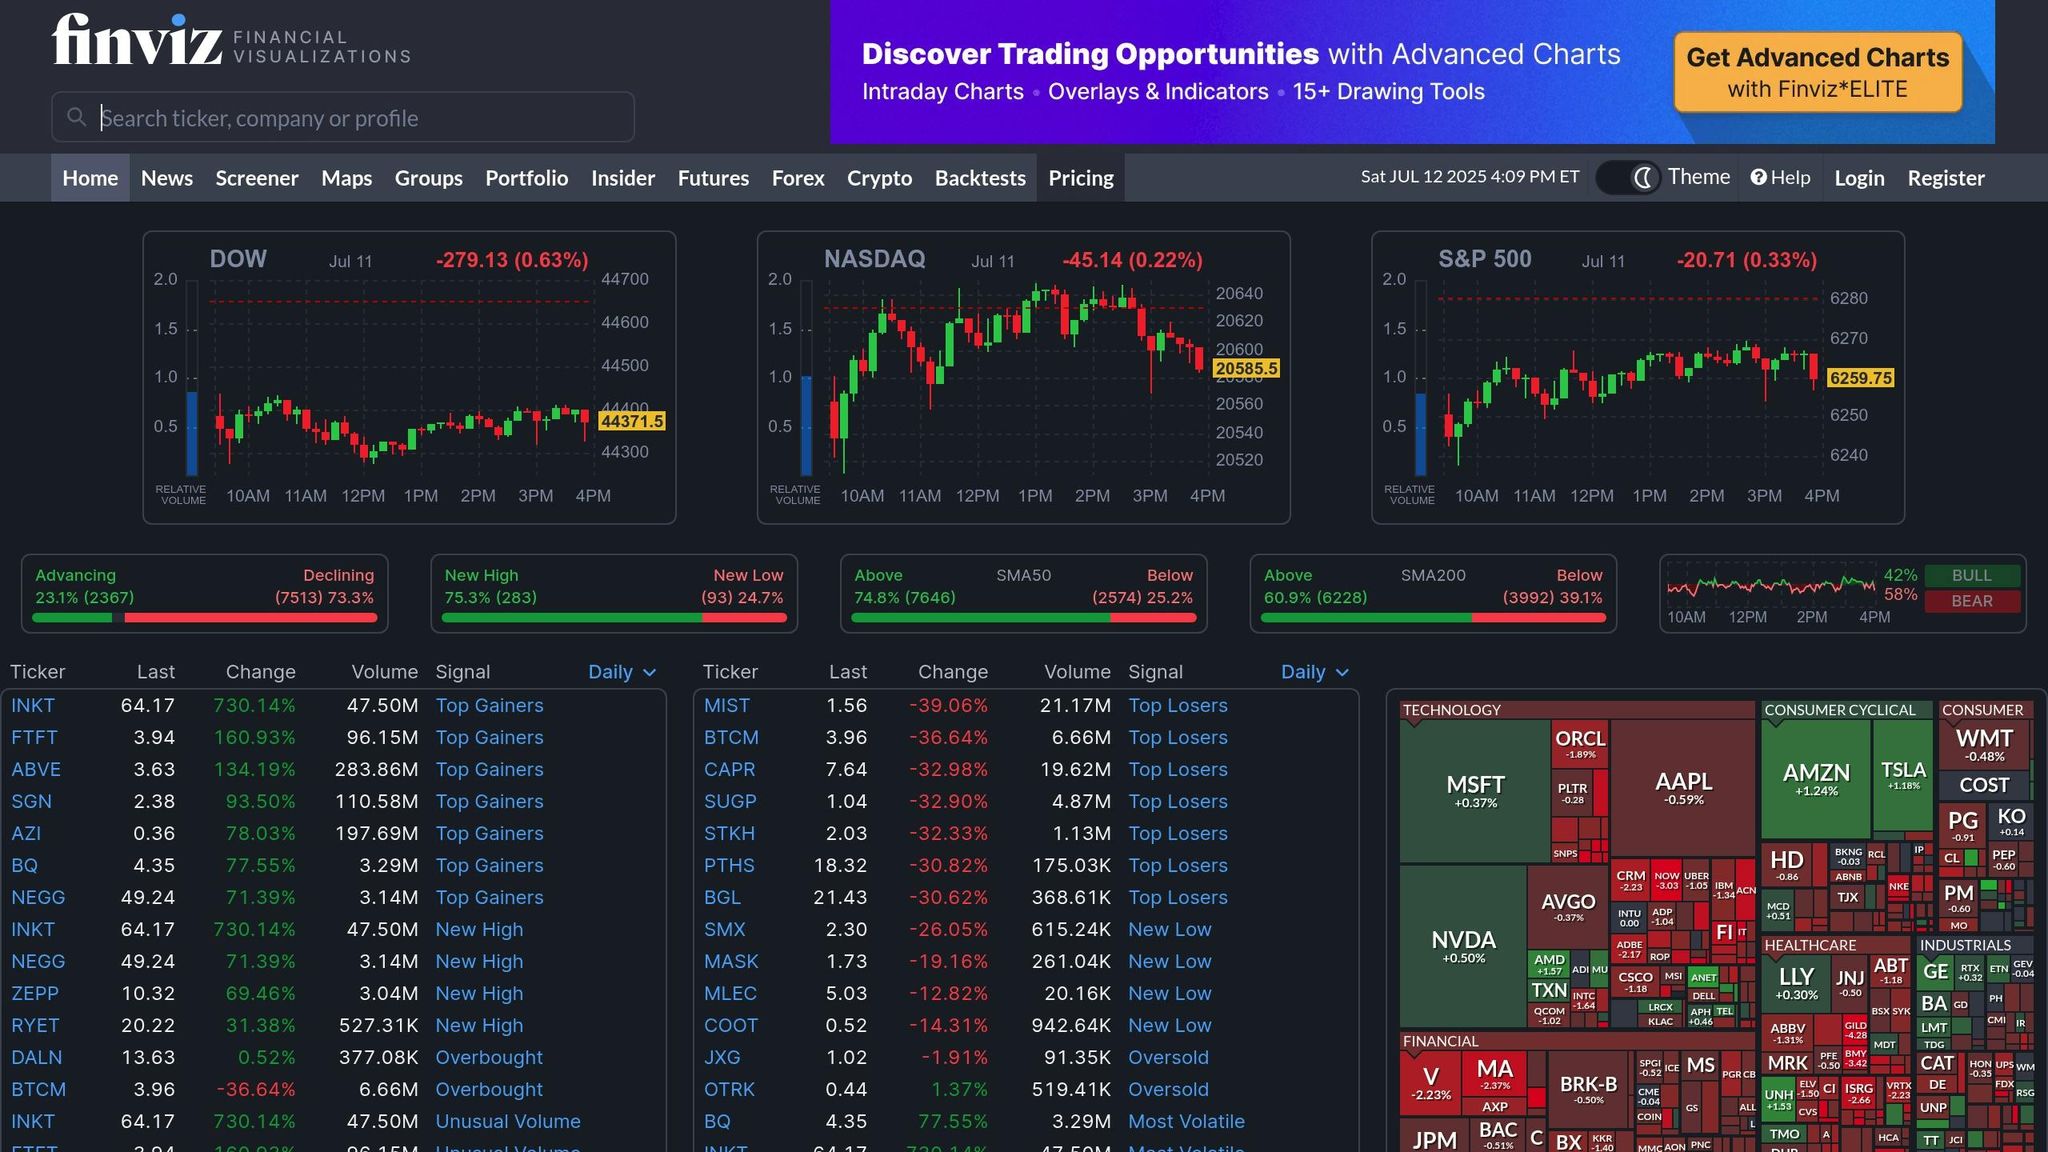Open MLEC ticker link

[730, 993]
